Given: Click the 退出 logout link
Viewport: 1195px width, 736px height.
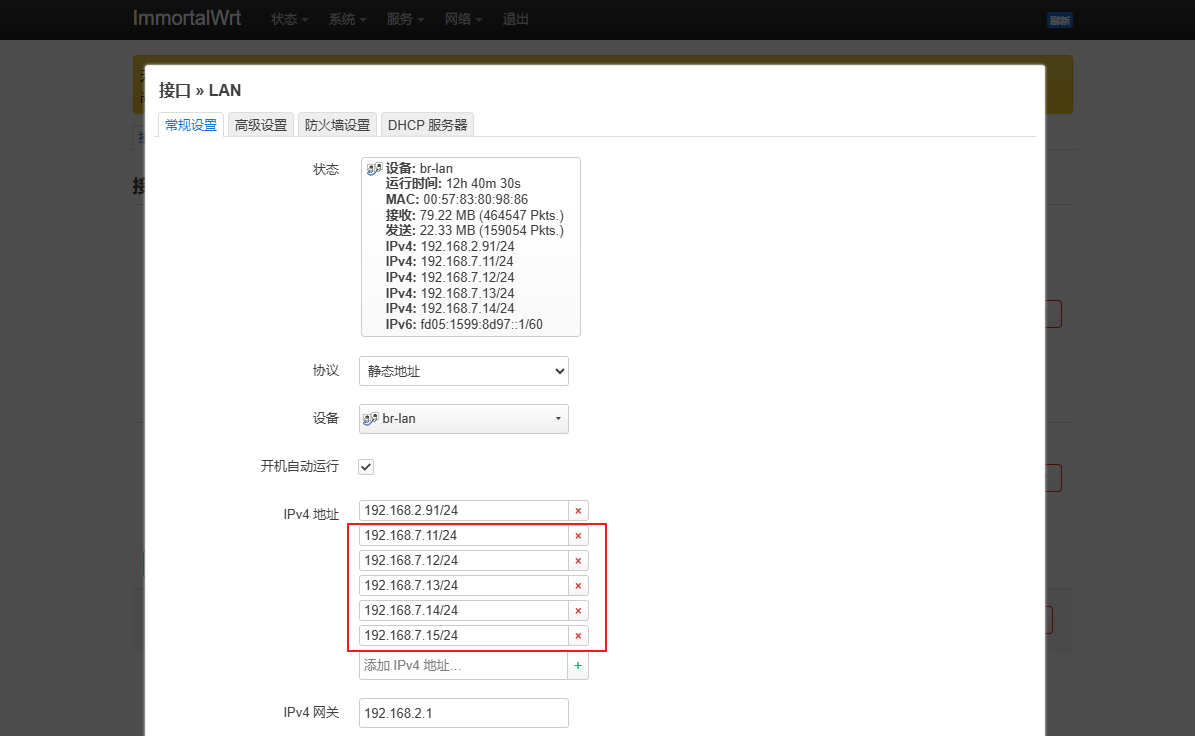Looking at the screenshot, I should pos(516,20).
